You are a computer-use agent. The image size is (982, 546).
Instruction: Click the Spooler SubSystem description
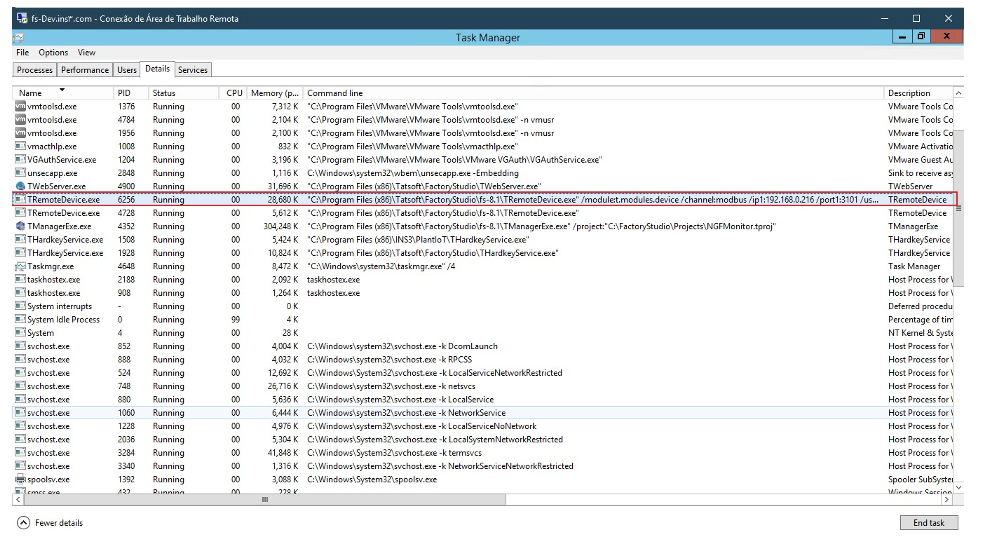[920, 480]
